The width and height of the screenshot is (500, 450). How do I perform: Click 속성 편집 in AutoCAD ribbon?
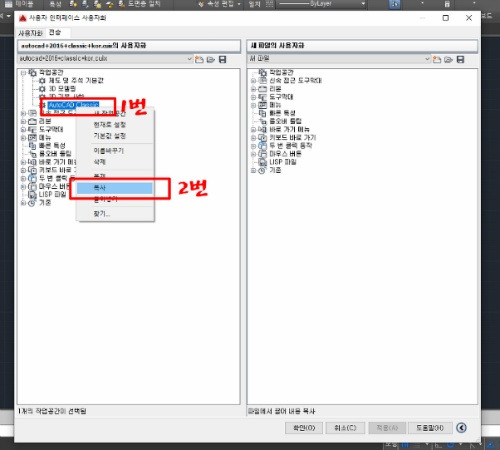pos(219,4)
